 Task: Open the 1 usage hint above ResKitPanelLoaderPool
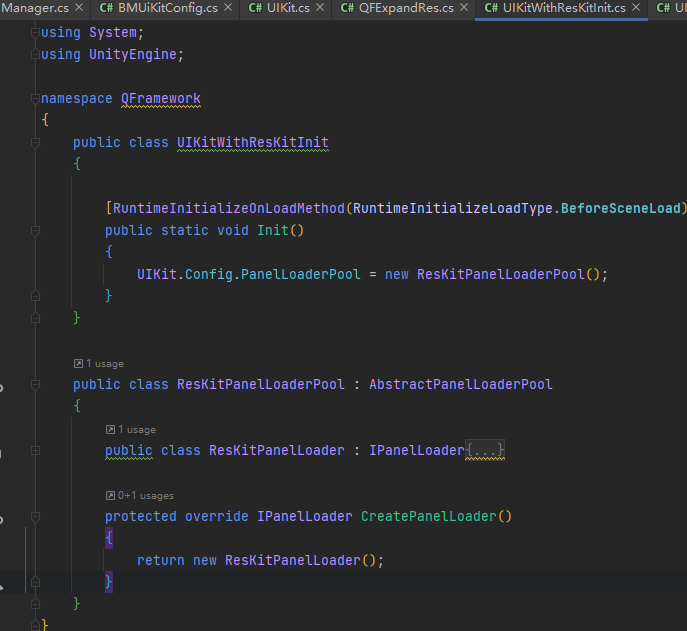(105, 364)
